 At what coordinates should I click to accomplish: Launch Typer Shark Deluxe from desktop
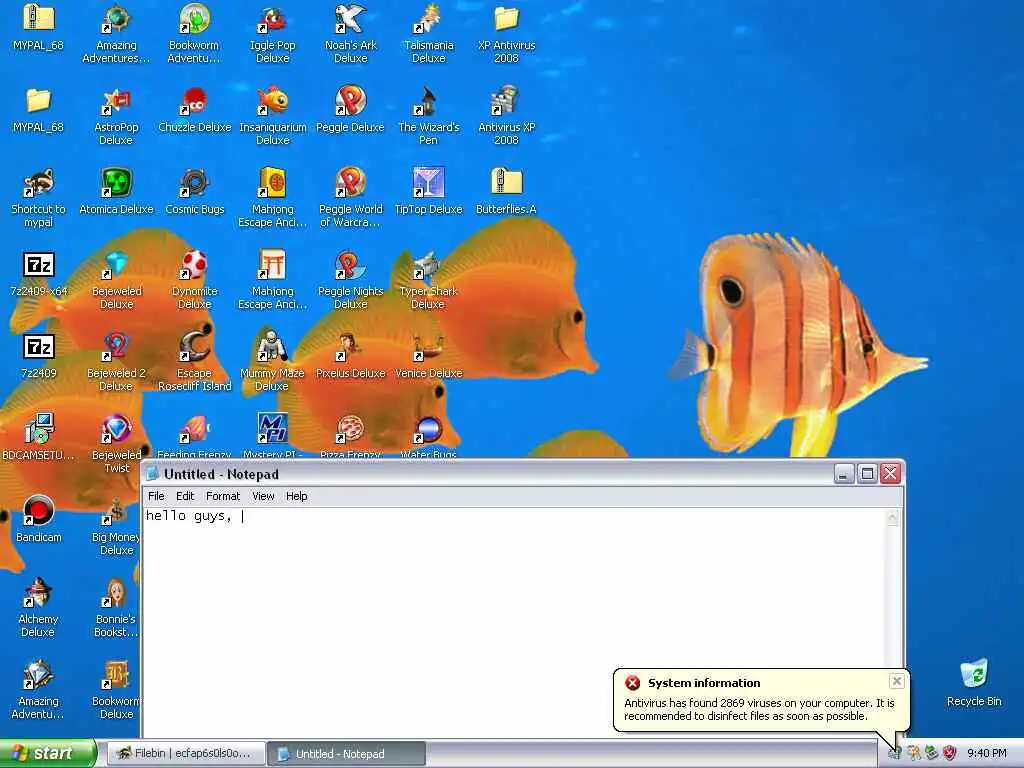point(428,280)
